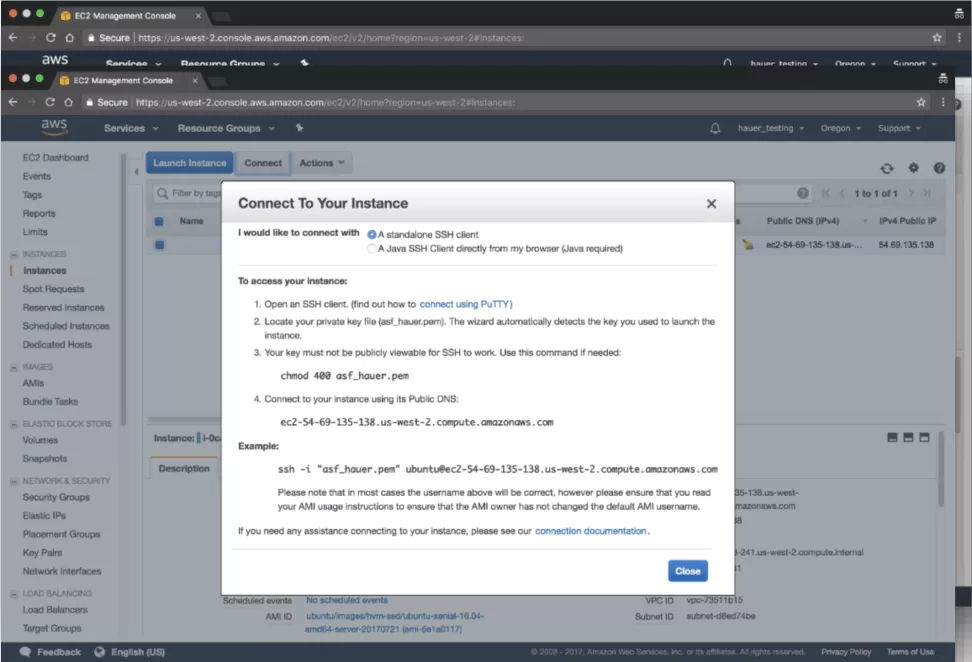The width and height of the screenshot is (972, 662).
Task: Toggle the instance row checkbox
Action: click(x=159, y=245)
